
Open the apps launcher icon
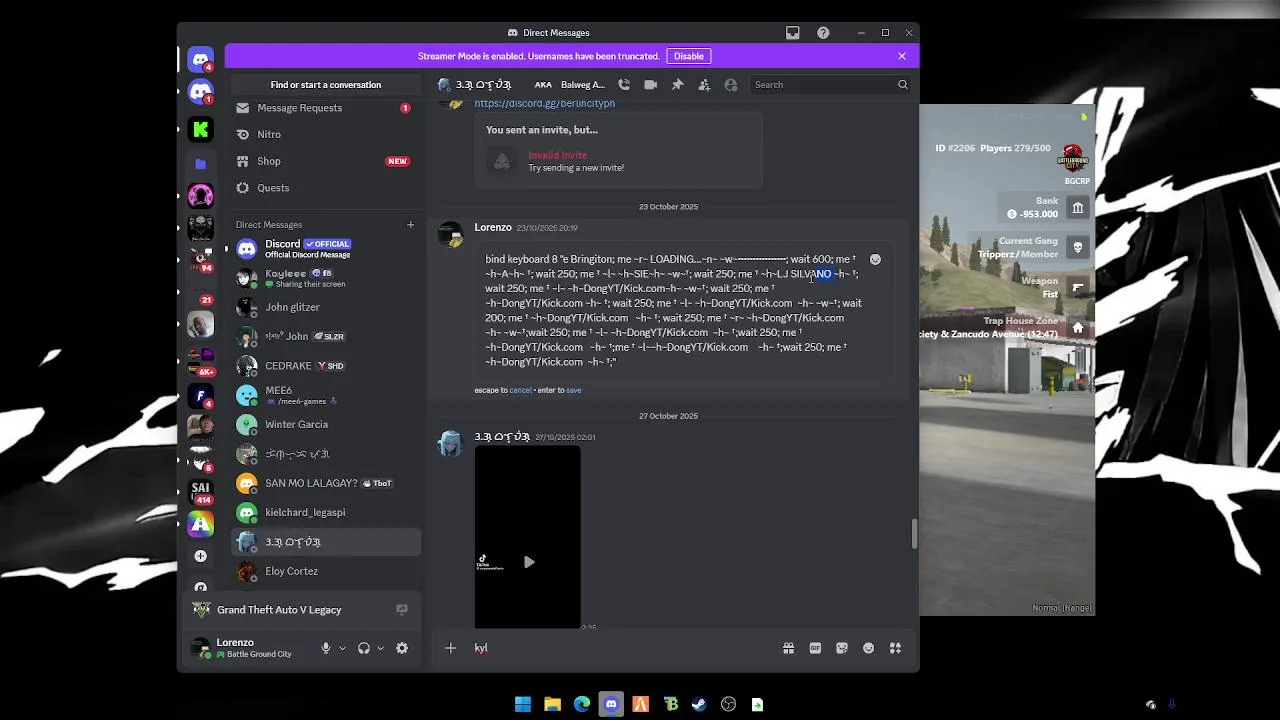[x=895, y=648]
